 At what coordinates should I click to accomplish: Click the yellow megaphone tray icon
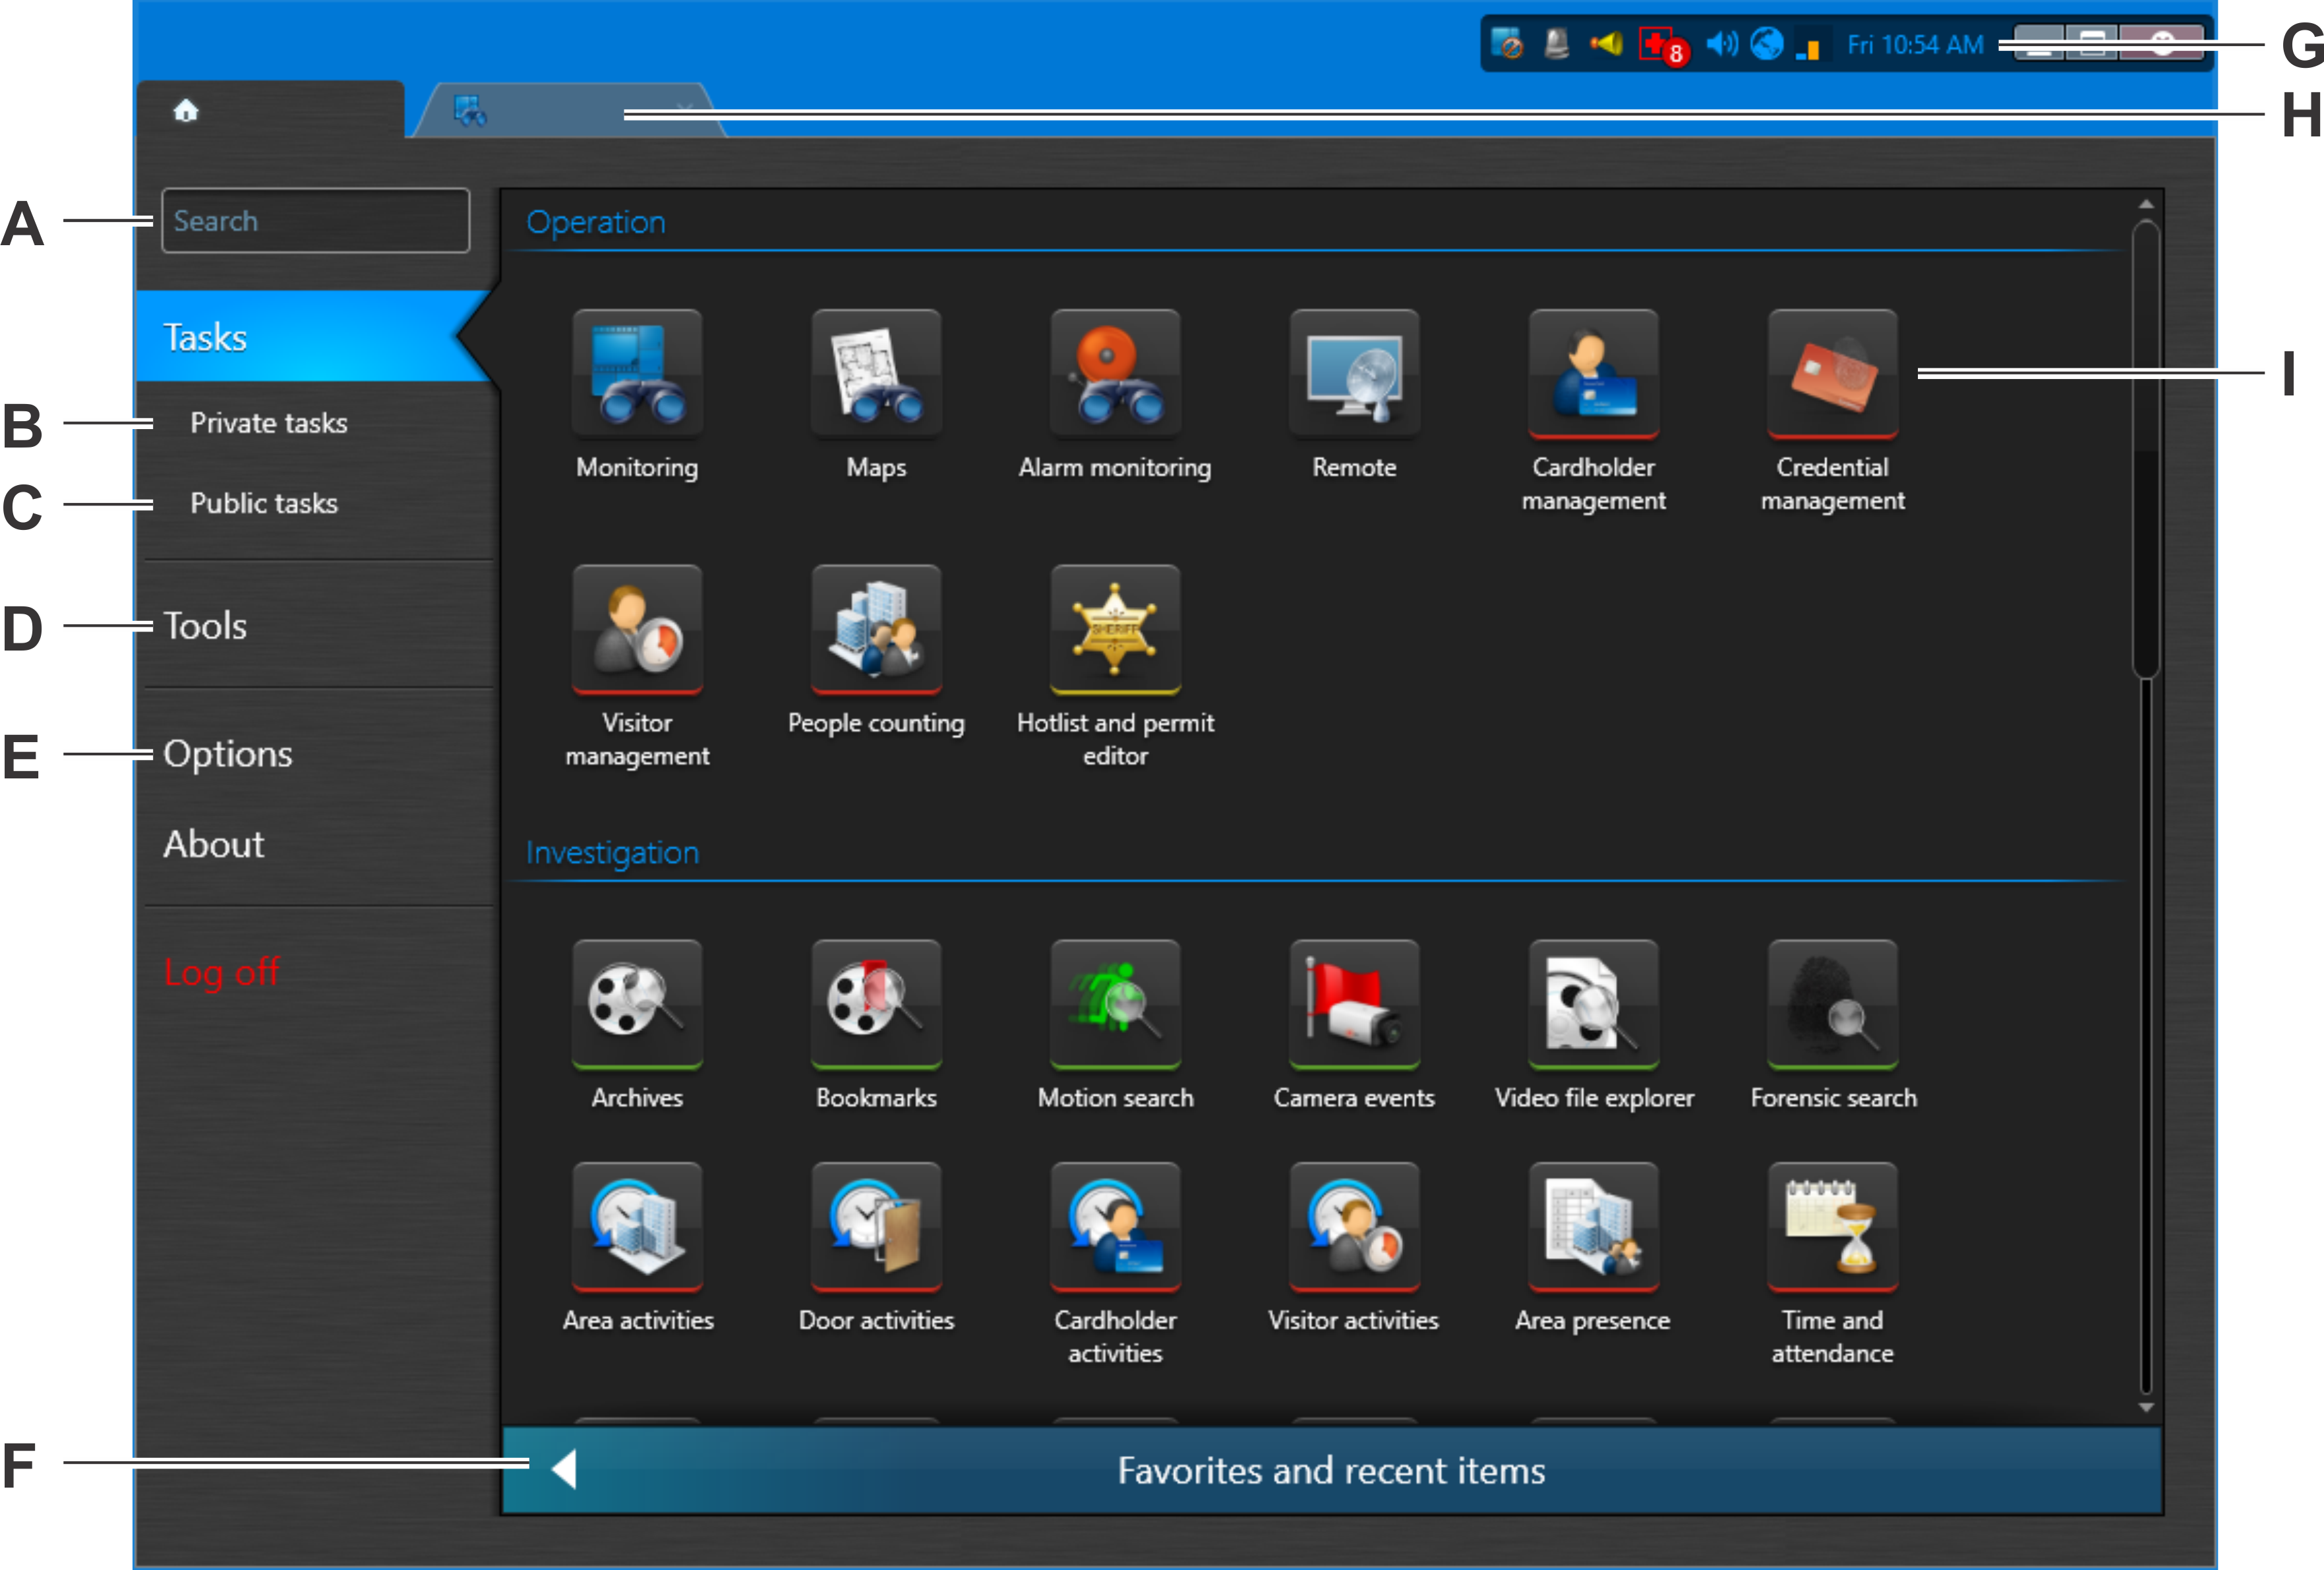click(1606, 44)
